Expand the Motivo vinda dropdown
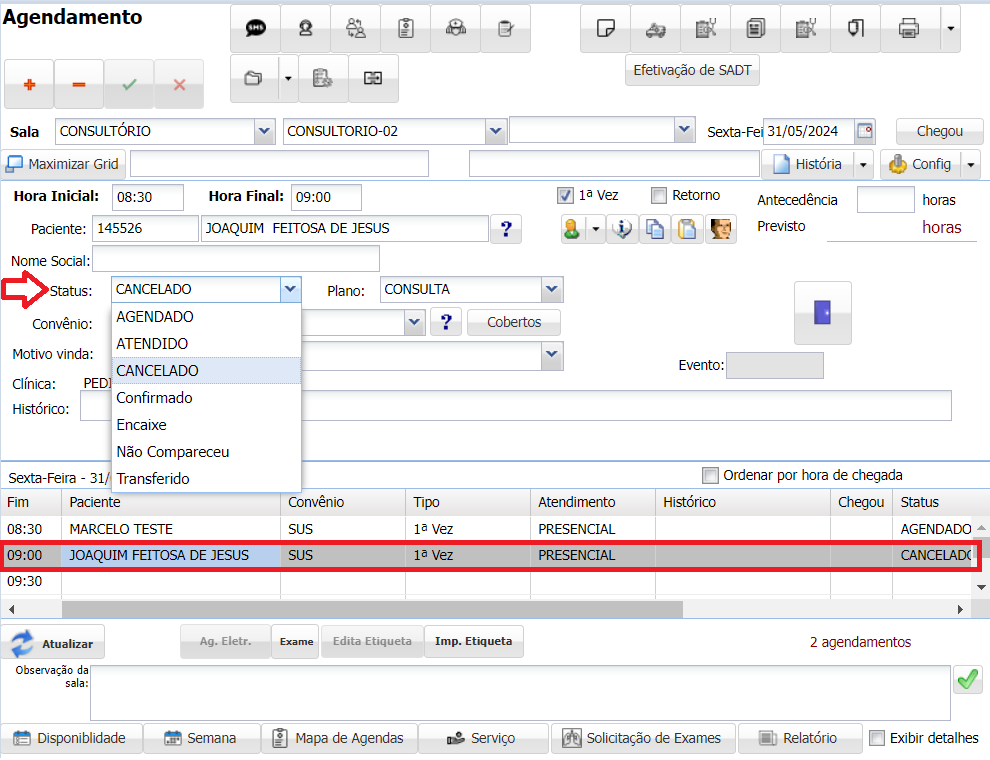Screen dimensions: 990x760 [551, 353]
